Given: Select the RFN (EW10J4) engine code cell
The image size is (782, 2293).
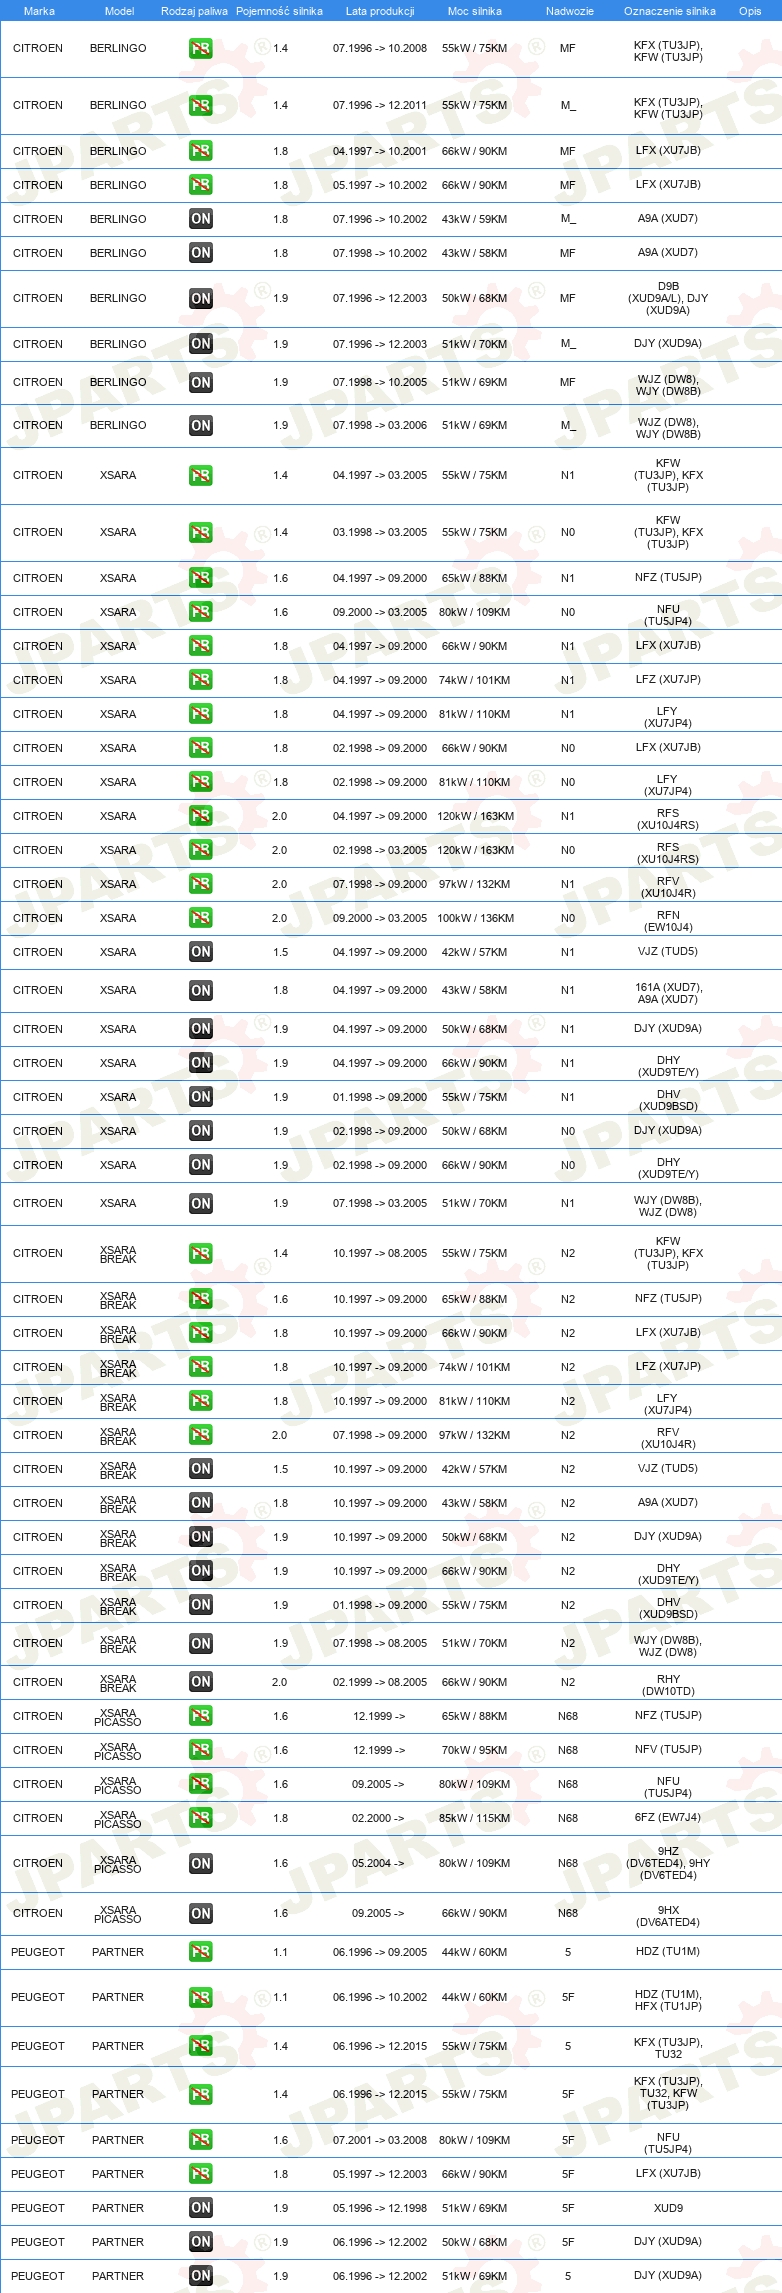Looking at the screenshot, I should pos(668,921).
